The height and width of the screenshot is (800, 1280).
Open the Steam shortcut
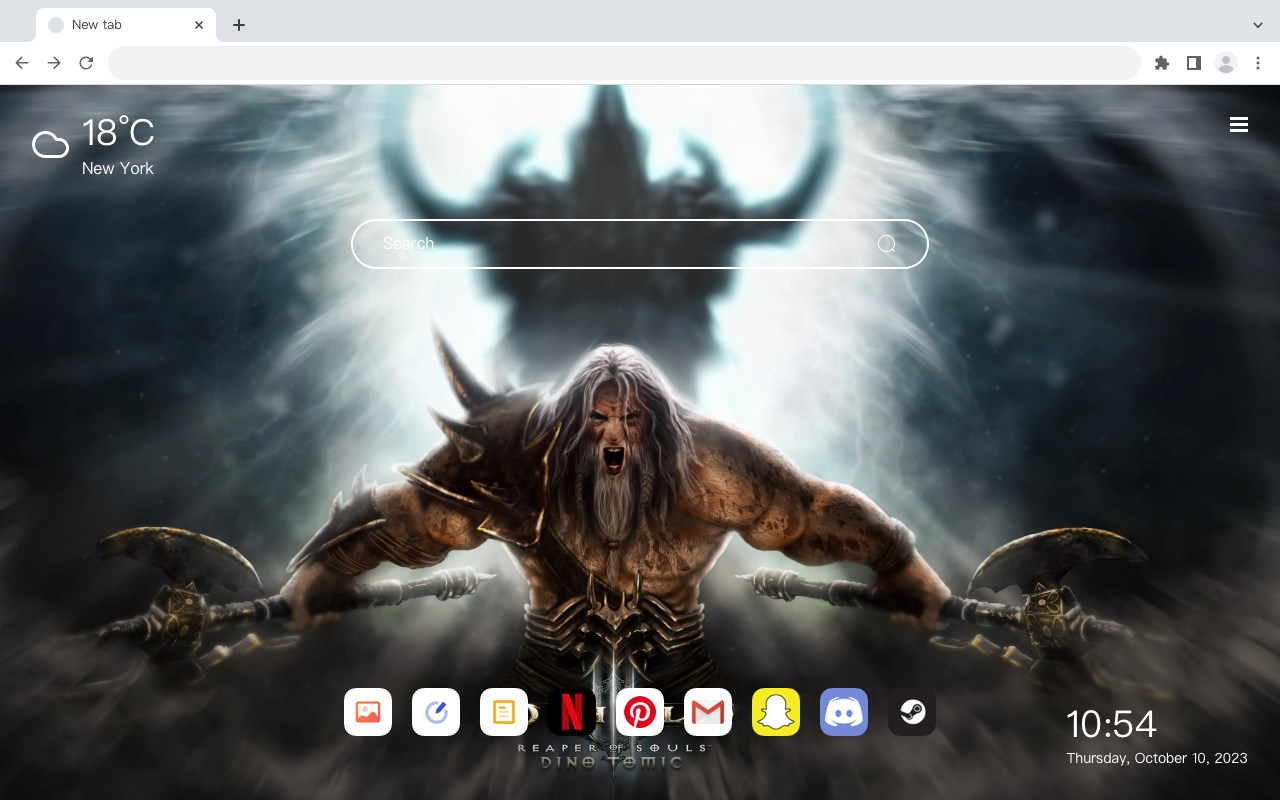912,712
